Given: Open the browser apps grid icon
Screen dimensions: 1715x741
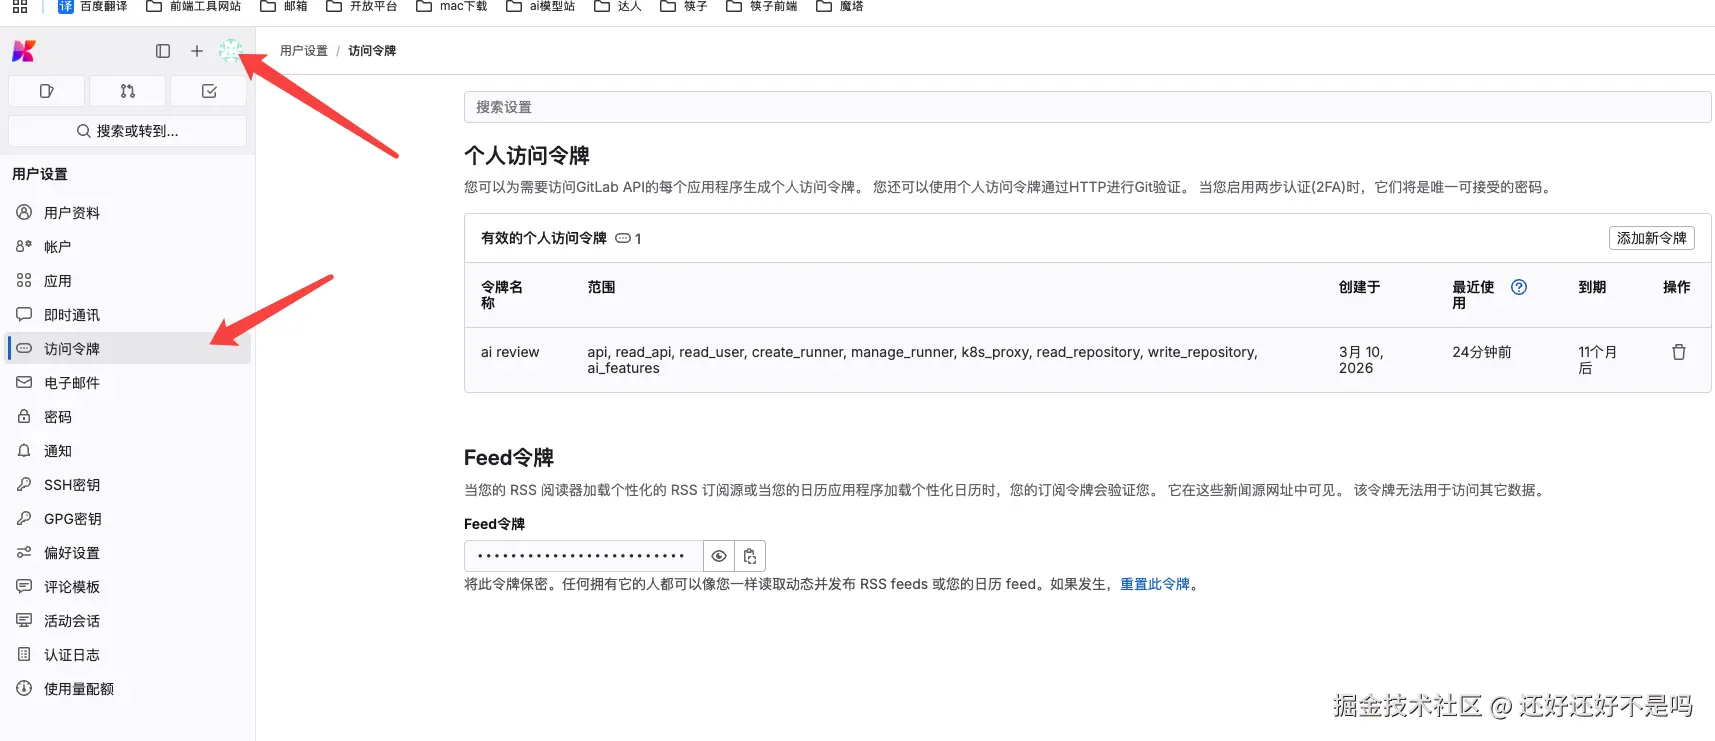Looking at the screenshot, I should click(x=20, y=6).
